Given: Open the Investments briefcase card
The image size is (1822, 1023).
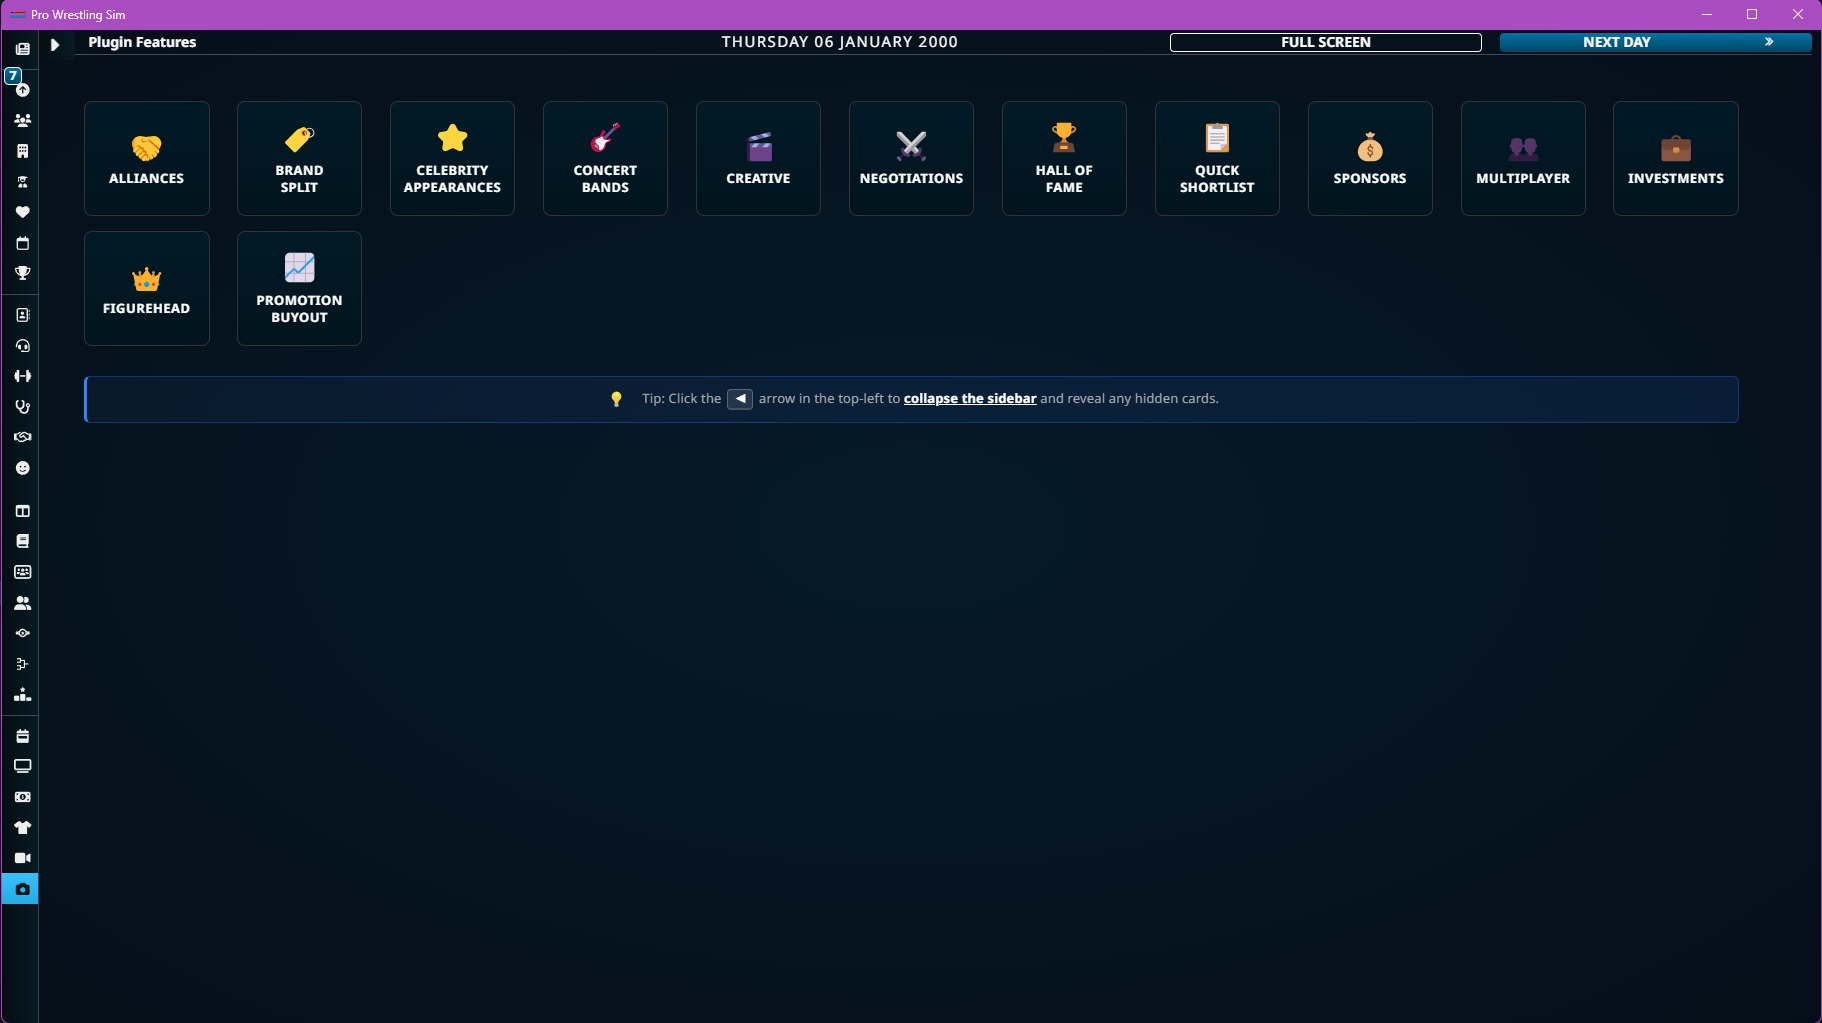Looking at the screenshot, I should (x=1676, y=158).
